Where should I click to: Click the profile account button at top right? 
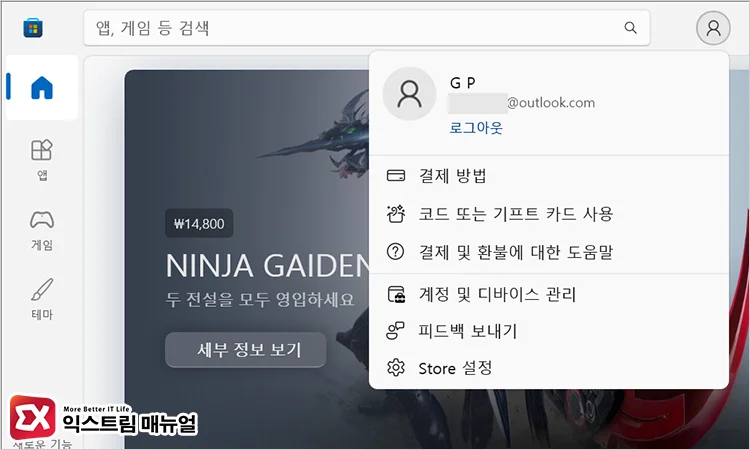pos(713,28)
